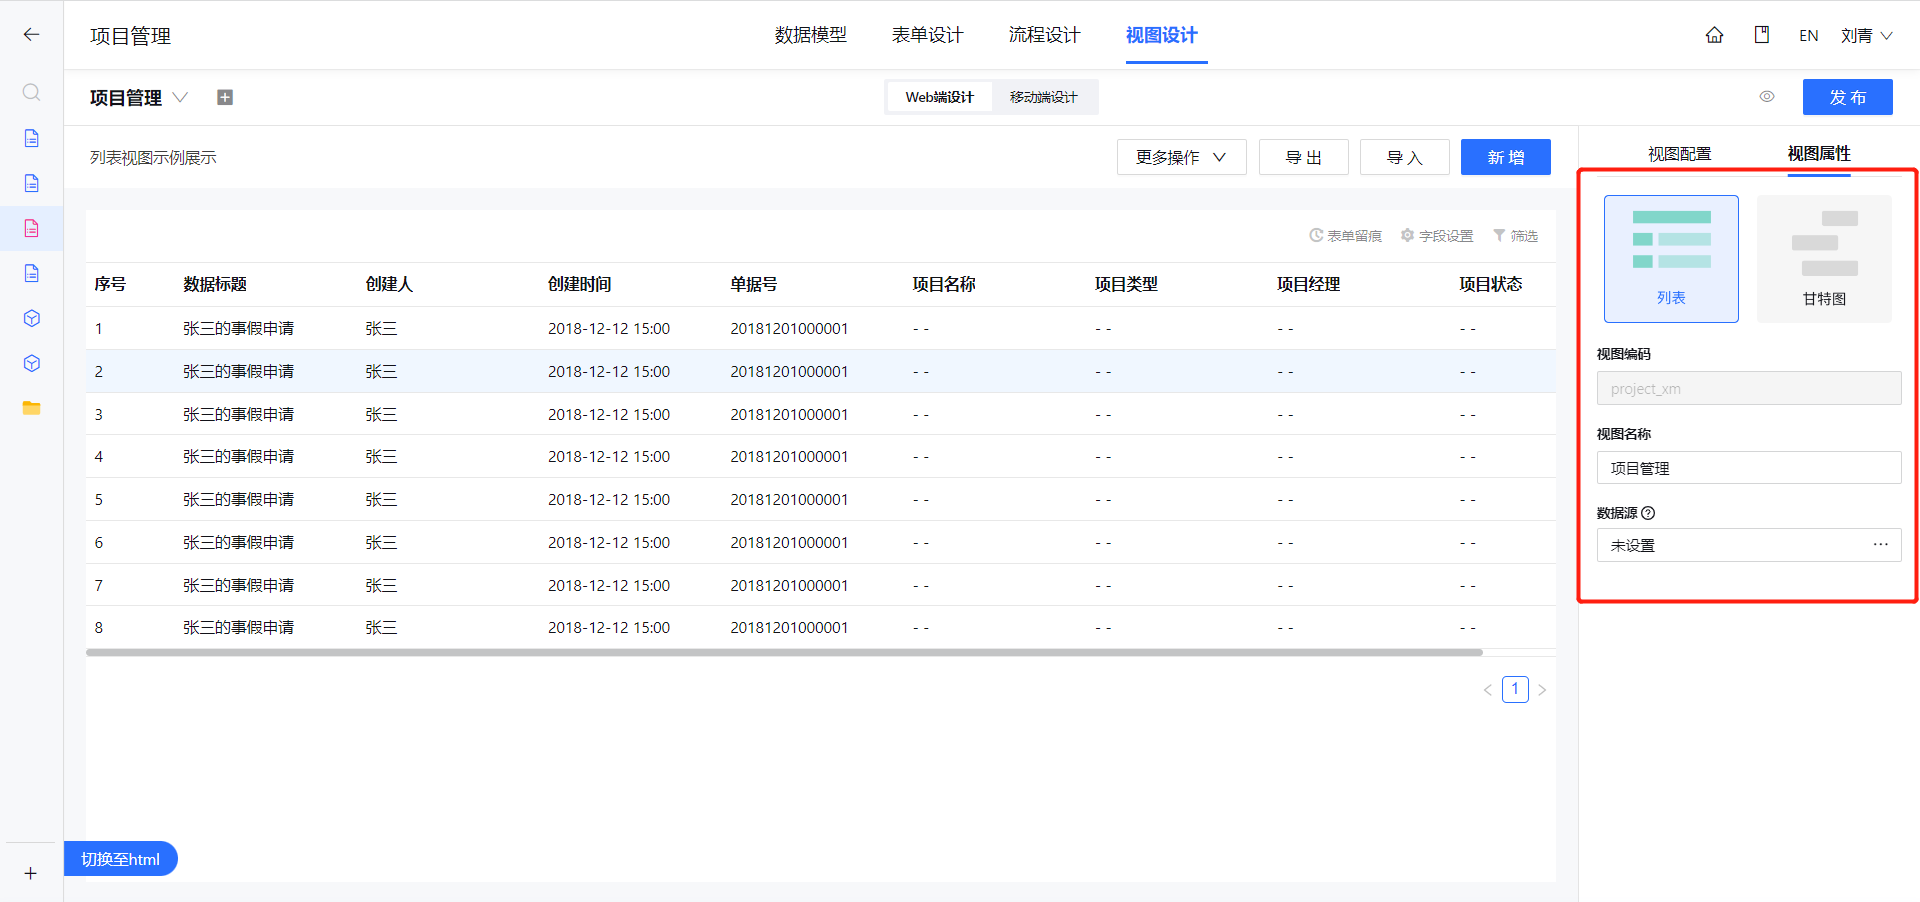The width and height of the screenshot is (1920, 902).
Task: Click the 序号 column header
Action: click(110, 284)
